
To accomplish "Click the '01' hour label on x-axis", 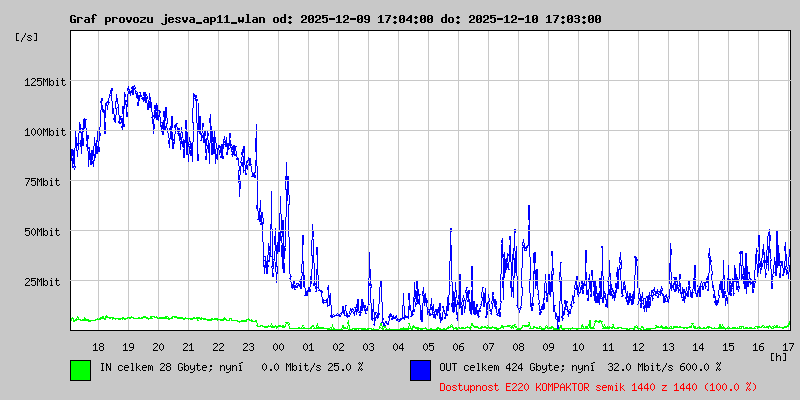I will [x=308, y=347].
